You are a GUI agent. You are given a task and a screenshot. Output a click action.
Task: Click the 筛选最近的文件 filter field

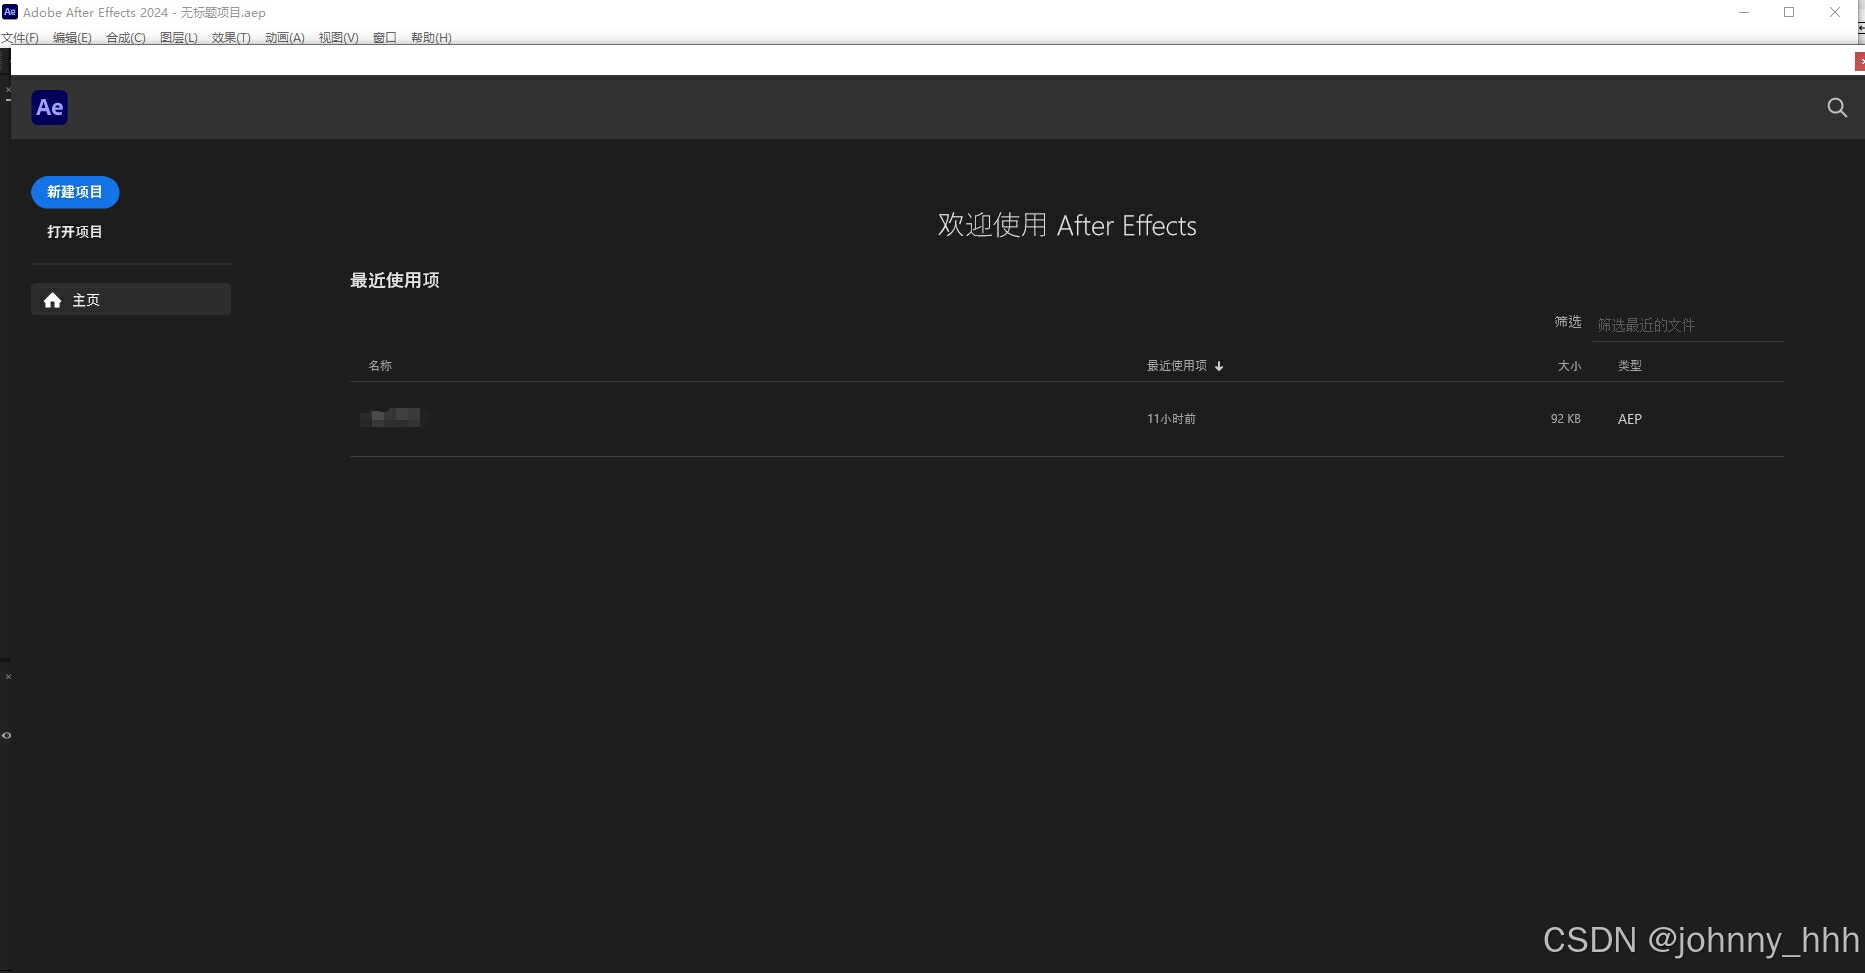point(1688,325)
